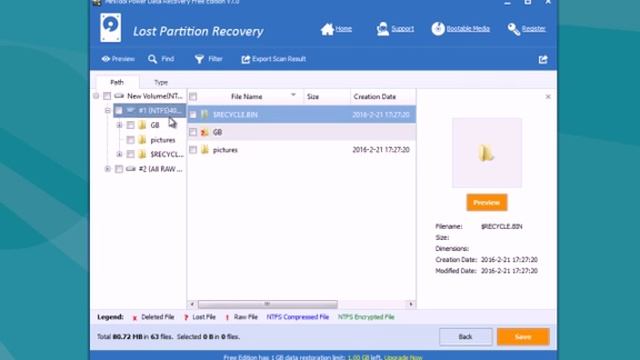
Task: Click the Back button
Action: click(465, 337)
